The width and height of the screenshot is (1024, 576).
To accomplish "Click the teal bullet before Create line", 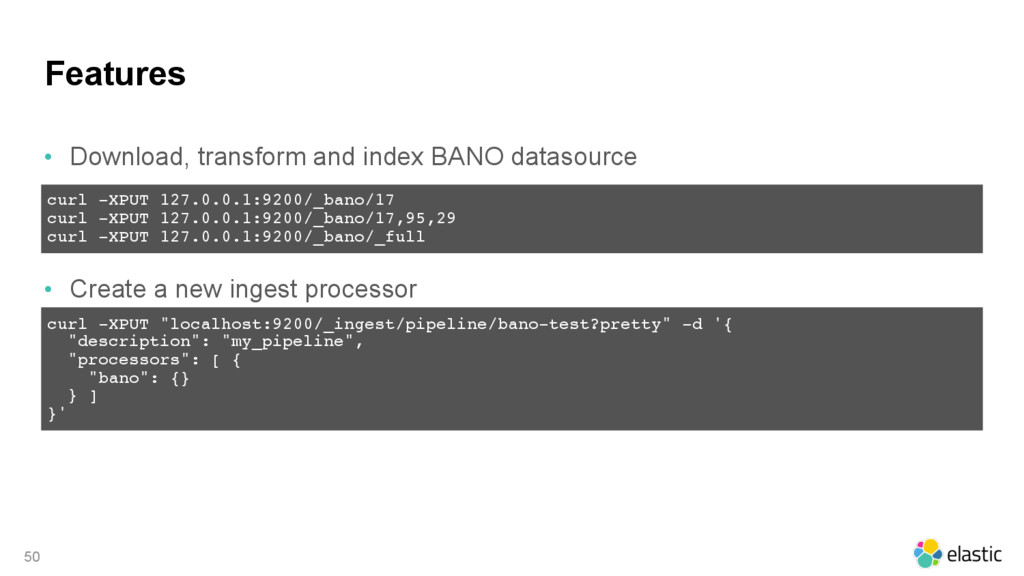I will (x=48, y=289).
